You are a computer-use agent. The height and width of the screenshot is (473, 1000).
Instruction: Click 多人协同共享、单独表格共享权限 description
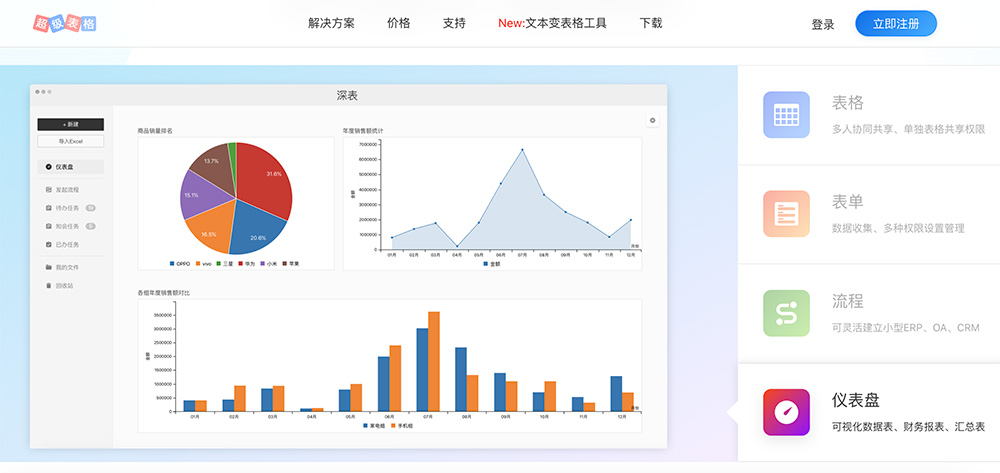(908, 129)
